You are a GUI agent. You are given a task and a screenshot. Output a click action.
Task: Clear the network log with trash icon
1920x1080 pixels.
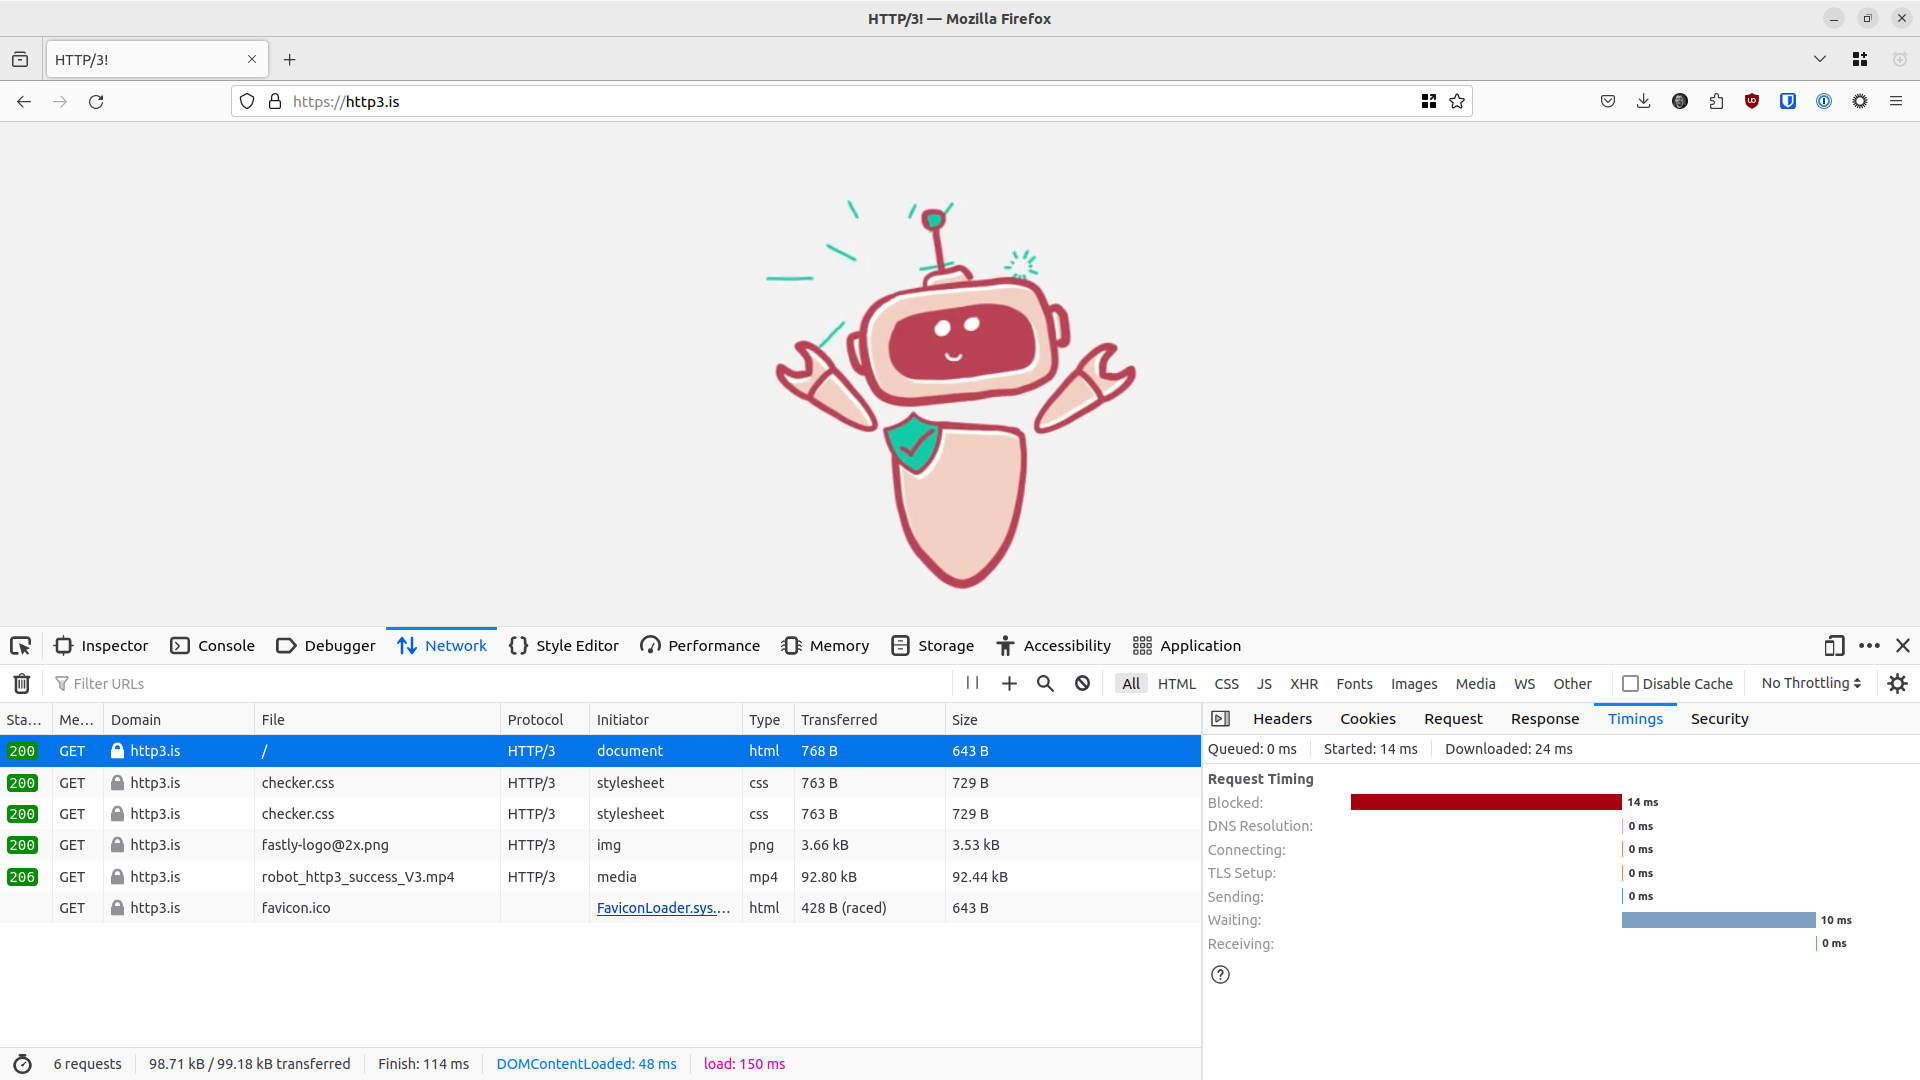(x=22, y=684)
